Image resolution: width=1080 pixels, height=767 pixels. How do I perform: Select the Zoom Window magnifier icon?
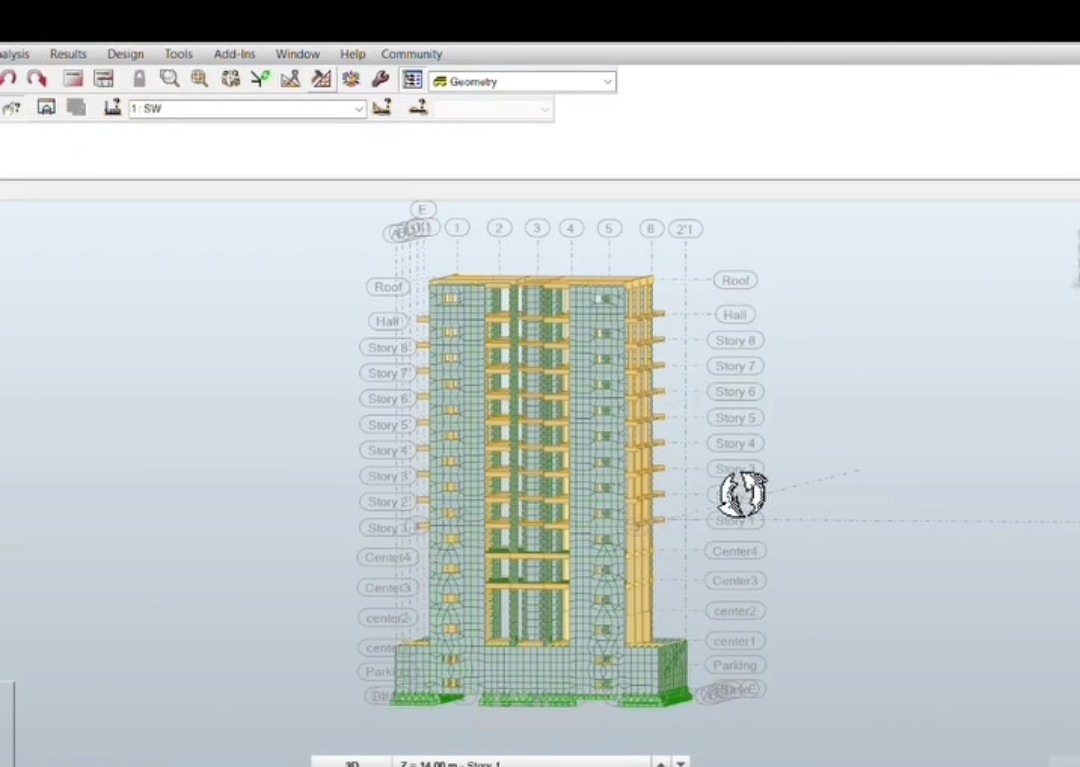point(169,79)
